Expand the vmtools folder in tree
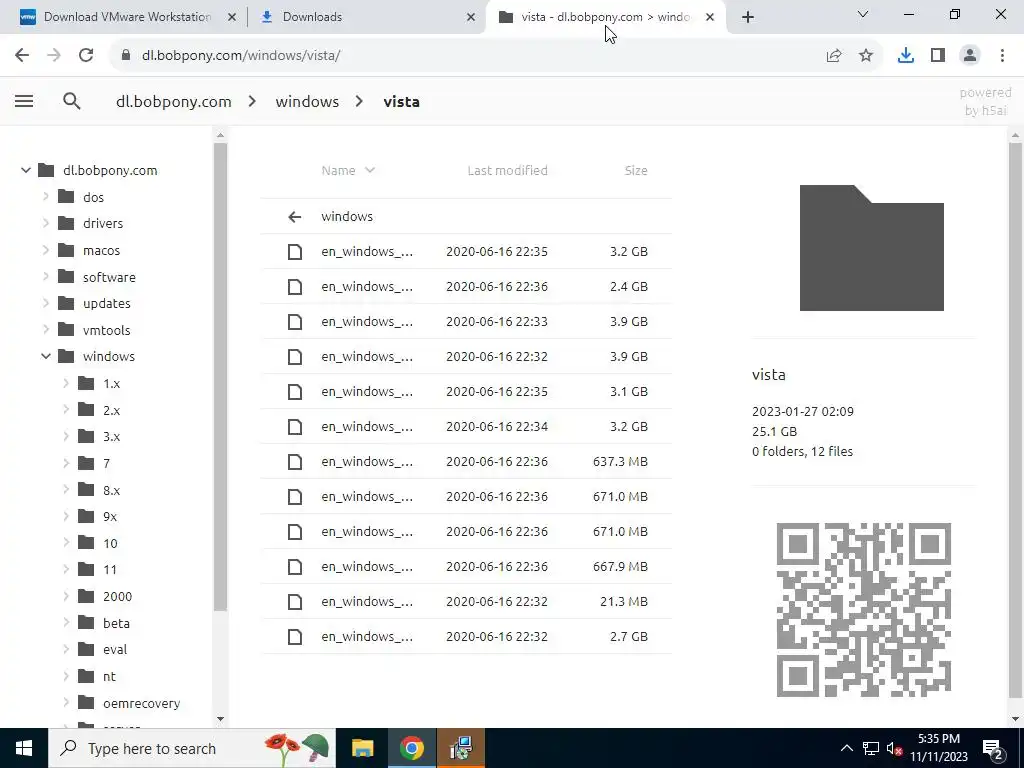Screen dimensions: 1024x768 click(46, 330)
